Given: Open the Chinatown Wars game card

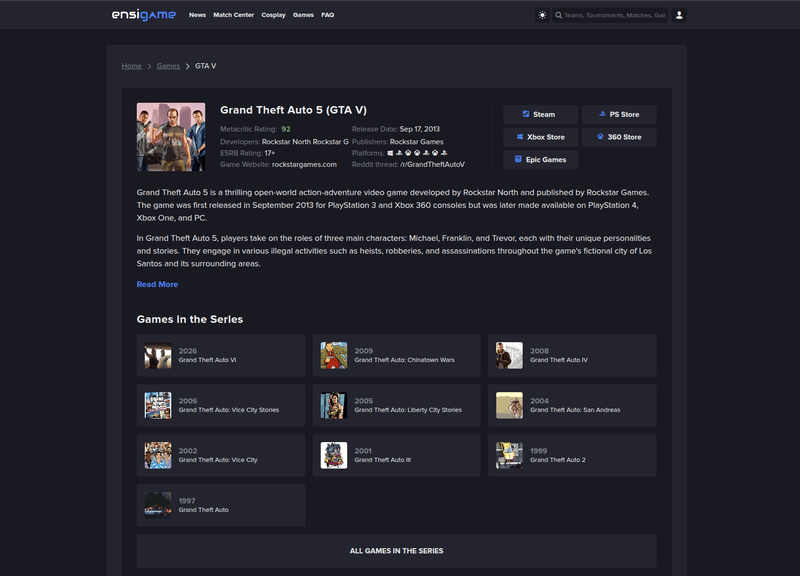Looking at the screenshot, I should [x=396, y=355].
